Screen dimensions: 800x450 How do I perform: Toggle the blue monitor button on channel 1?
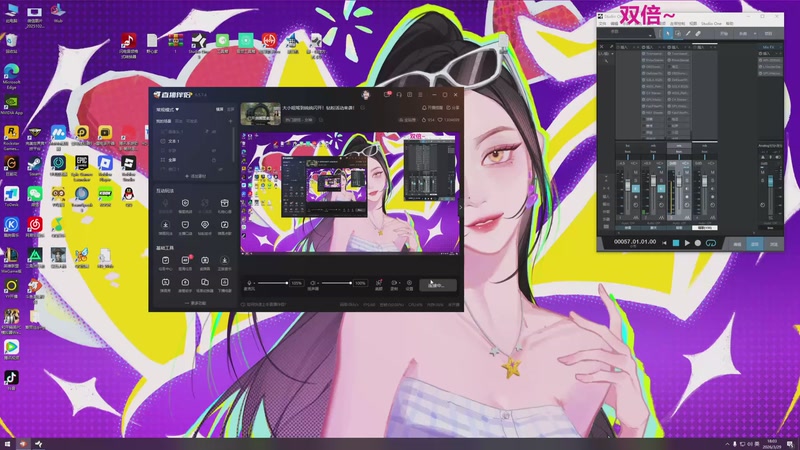click(x=636, y=189)
